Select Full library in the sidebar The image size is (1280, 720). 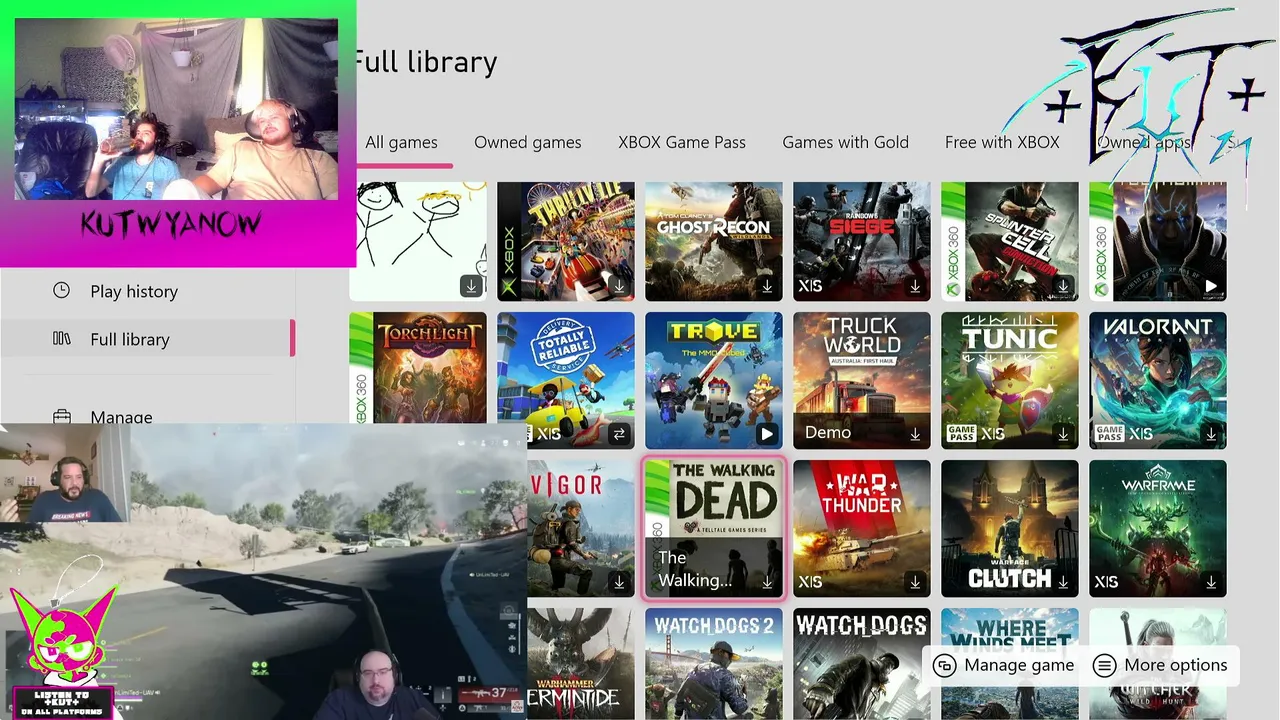click(x=148, y=339)
